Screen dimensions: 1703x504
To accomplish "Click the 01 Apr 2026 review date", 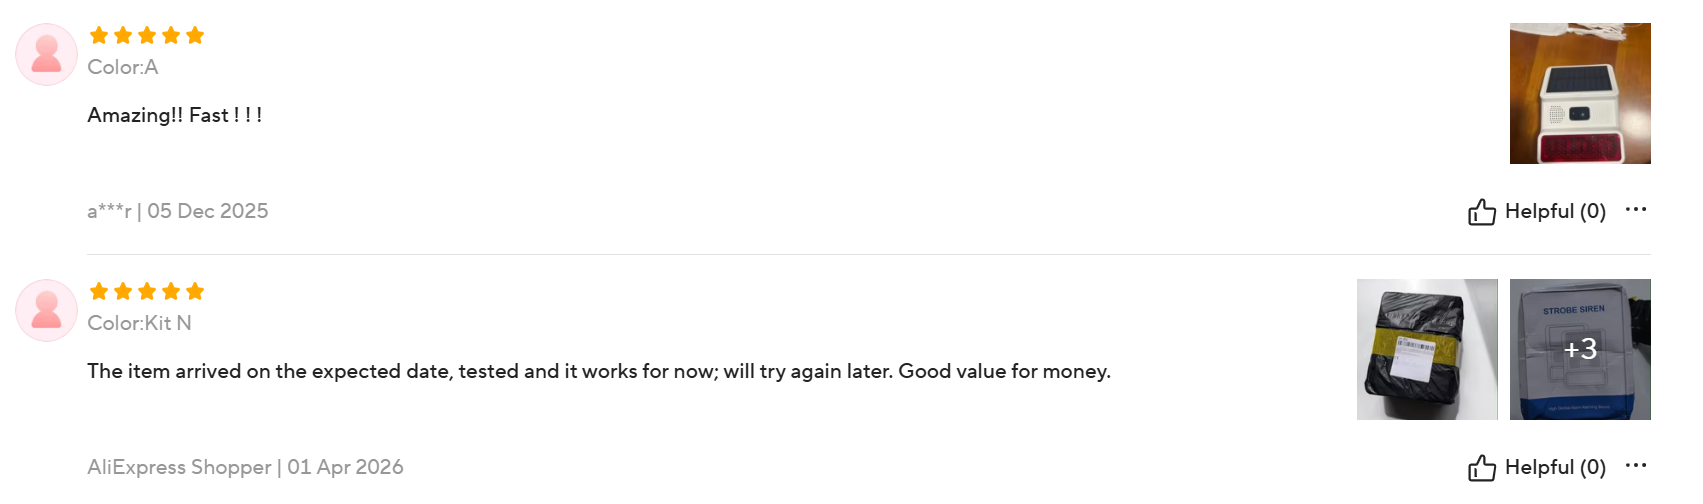I will [x=345, y=468].
